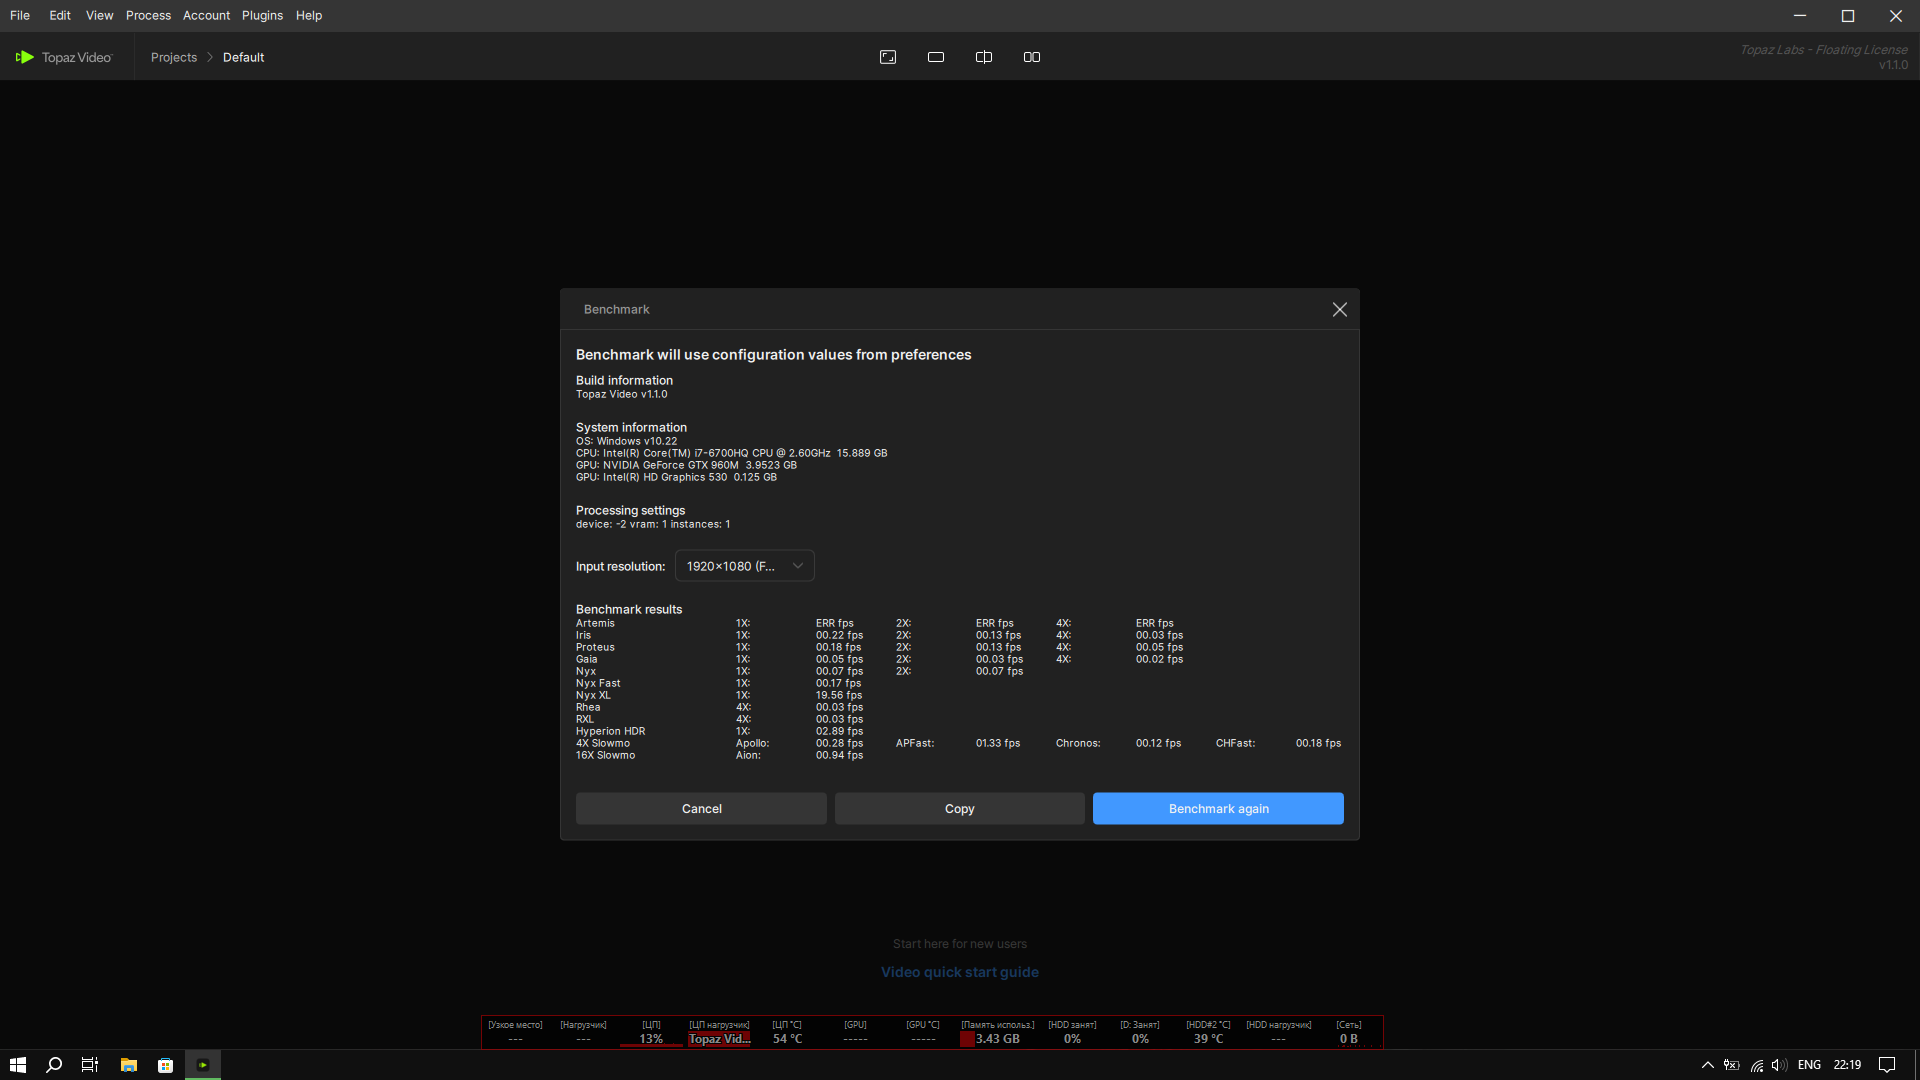
Task: Close the Benchmark dialog
Action: 1340,310
